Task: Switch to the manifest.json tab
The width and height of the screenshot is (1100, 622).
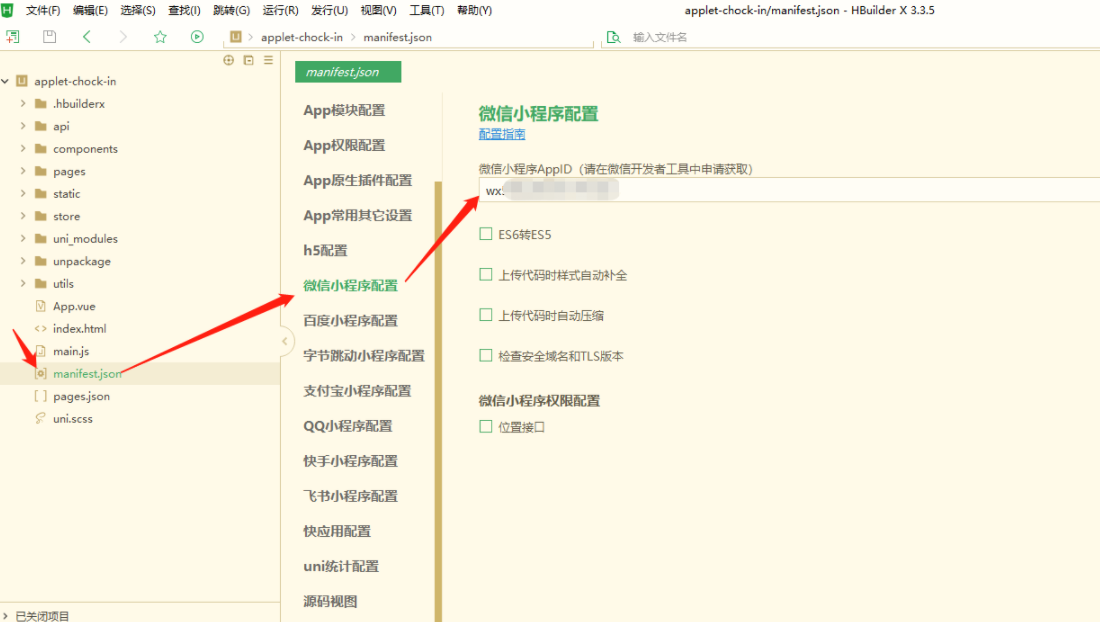Action: pyautogui.click(x=347, y=72)
